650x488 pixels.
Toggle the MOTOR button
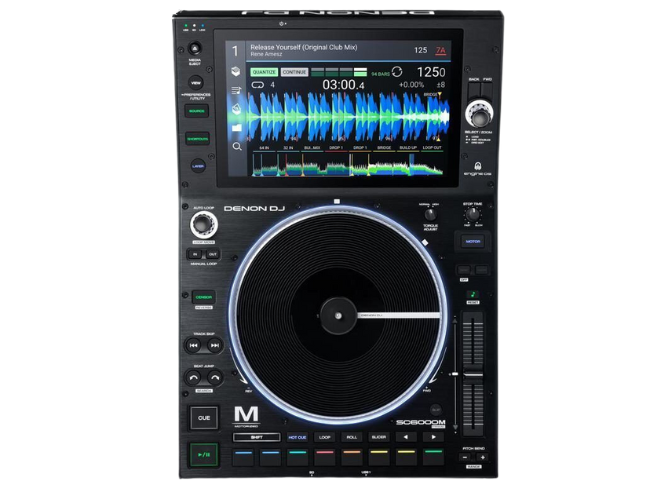point(473,241)
